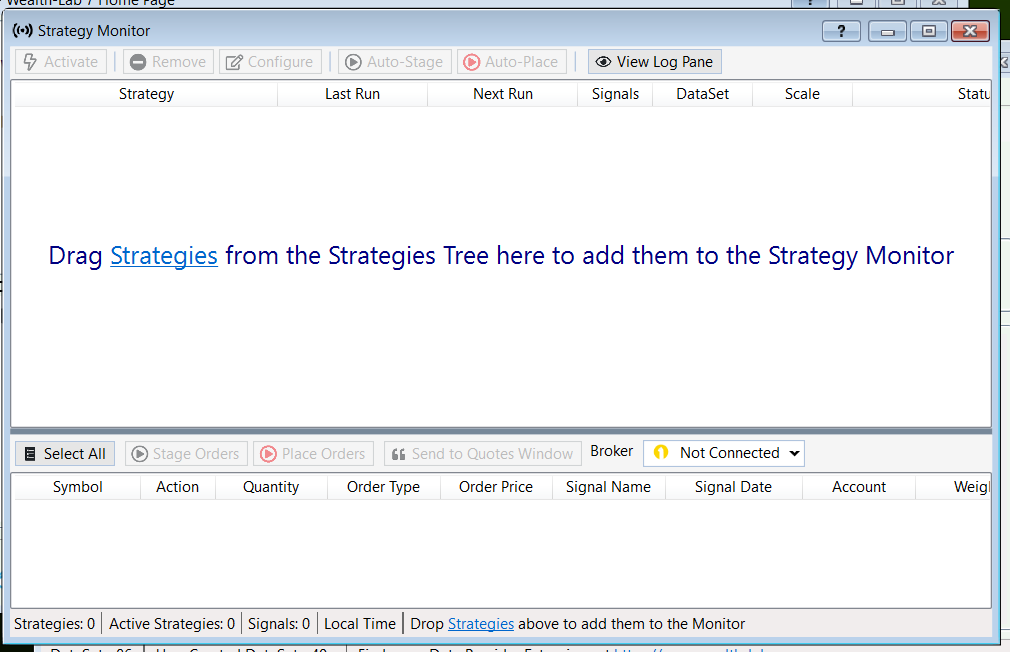The image size is (1010, 652).
Task: Click the Local Time status entry
Action: pyautogui.click(x=359, y=624)
